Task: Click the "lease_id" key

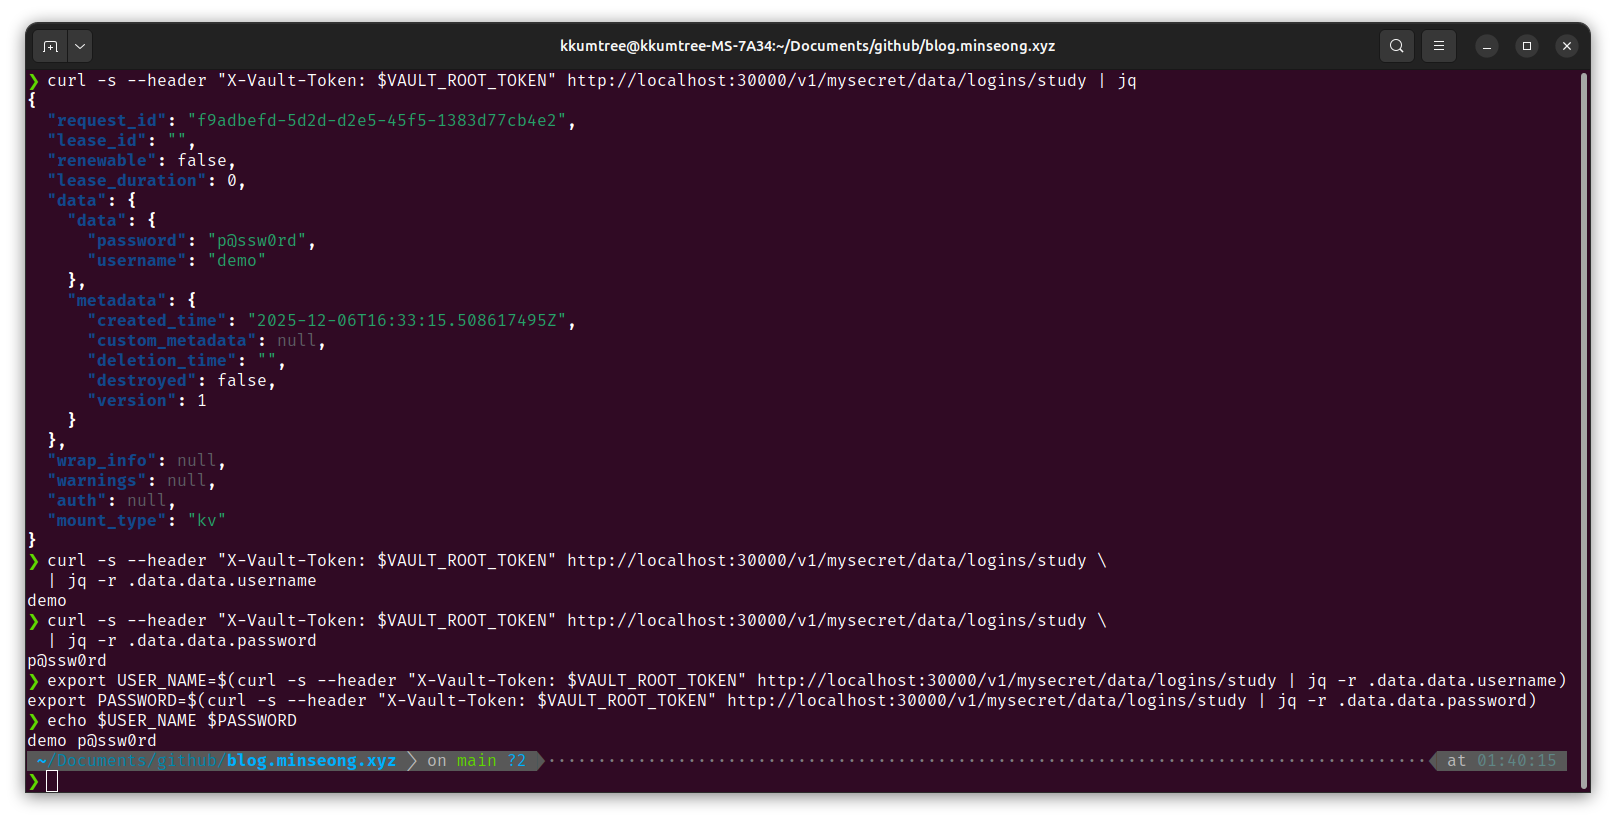Action: pos(97,141)
